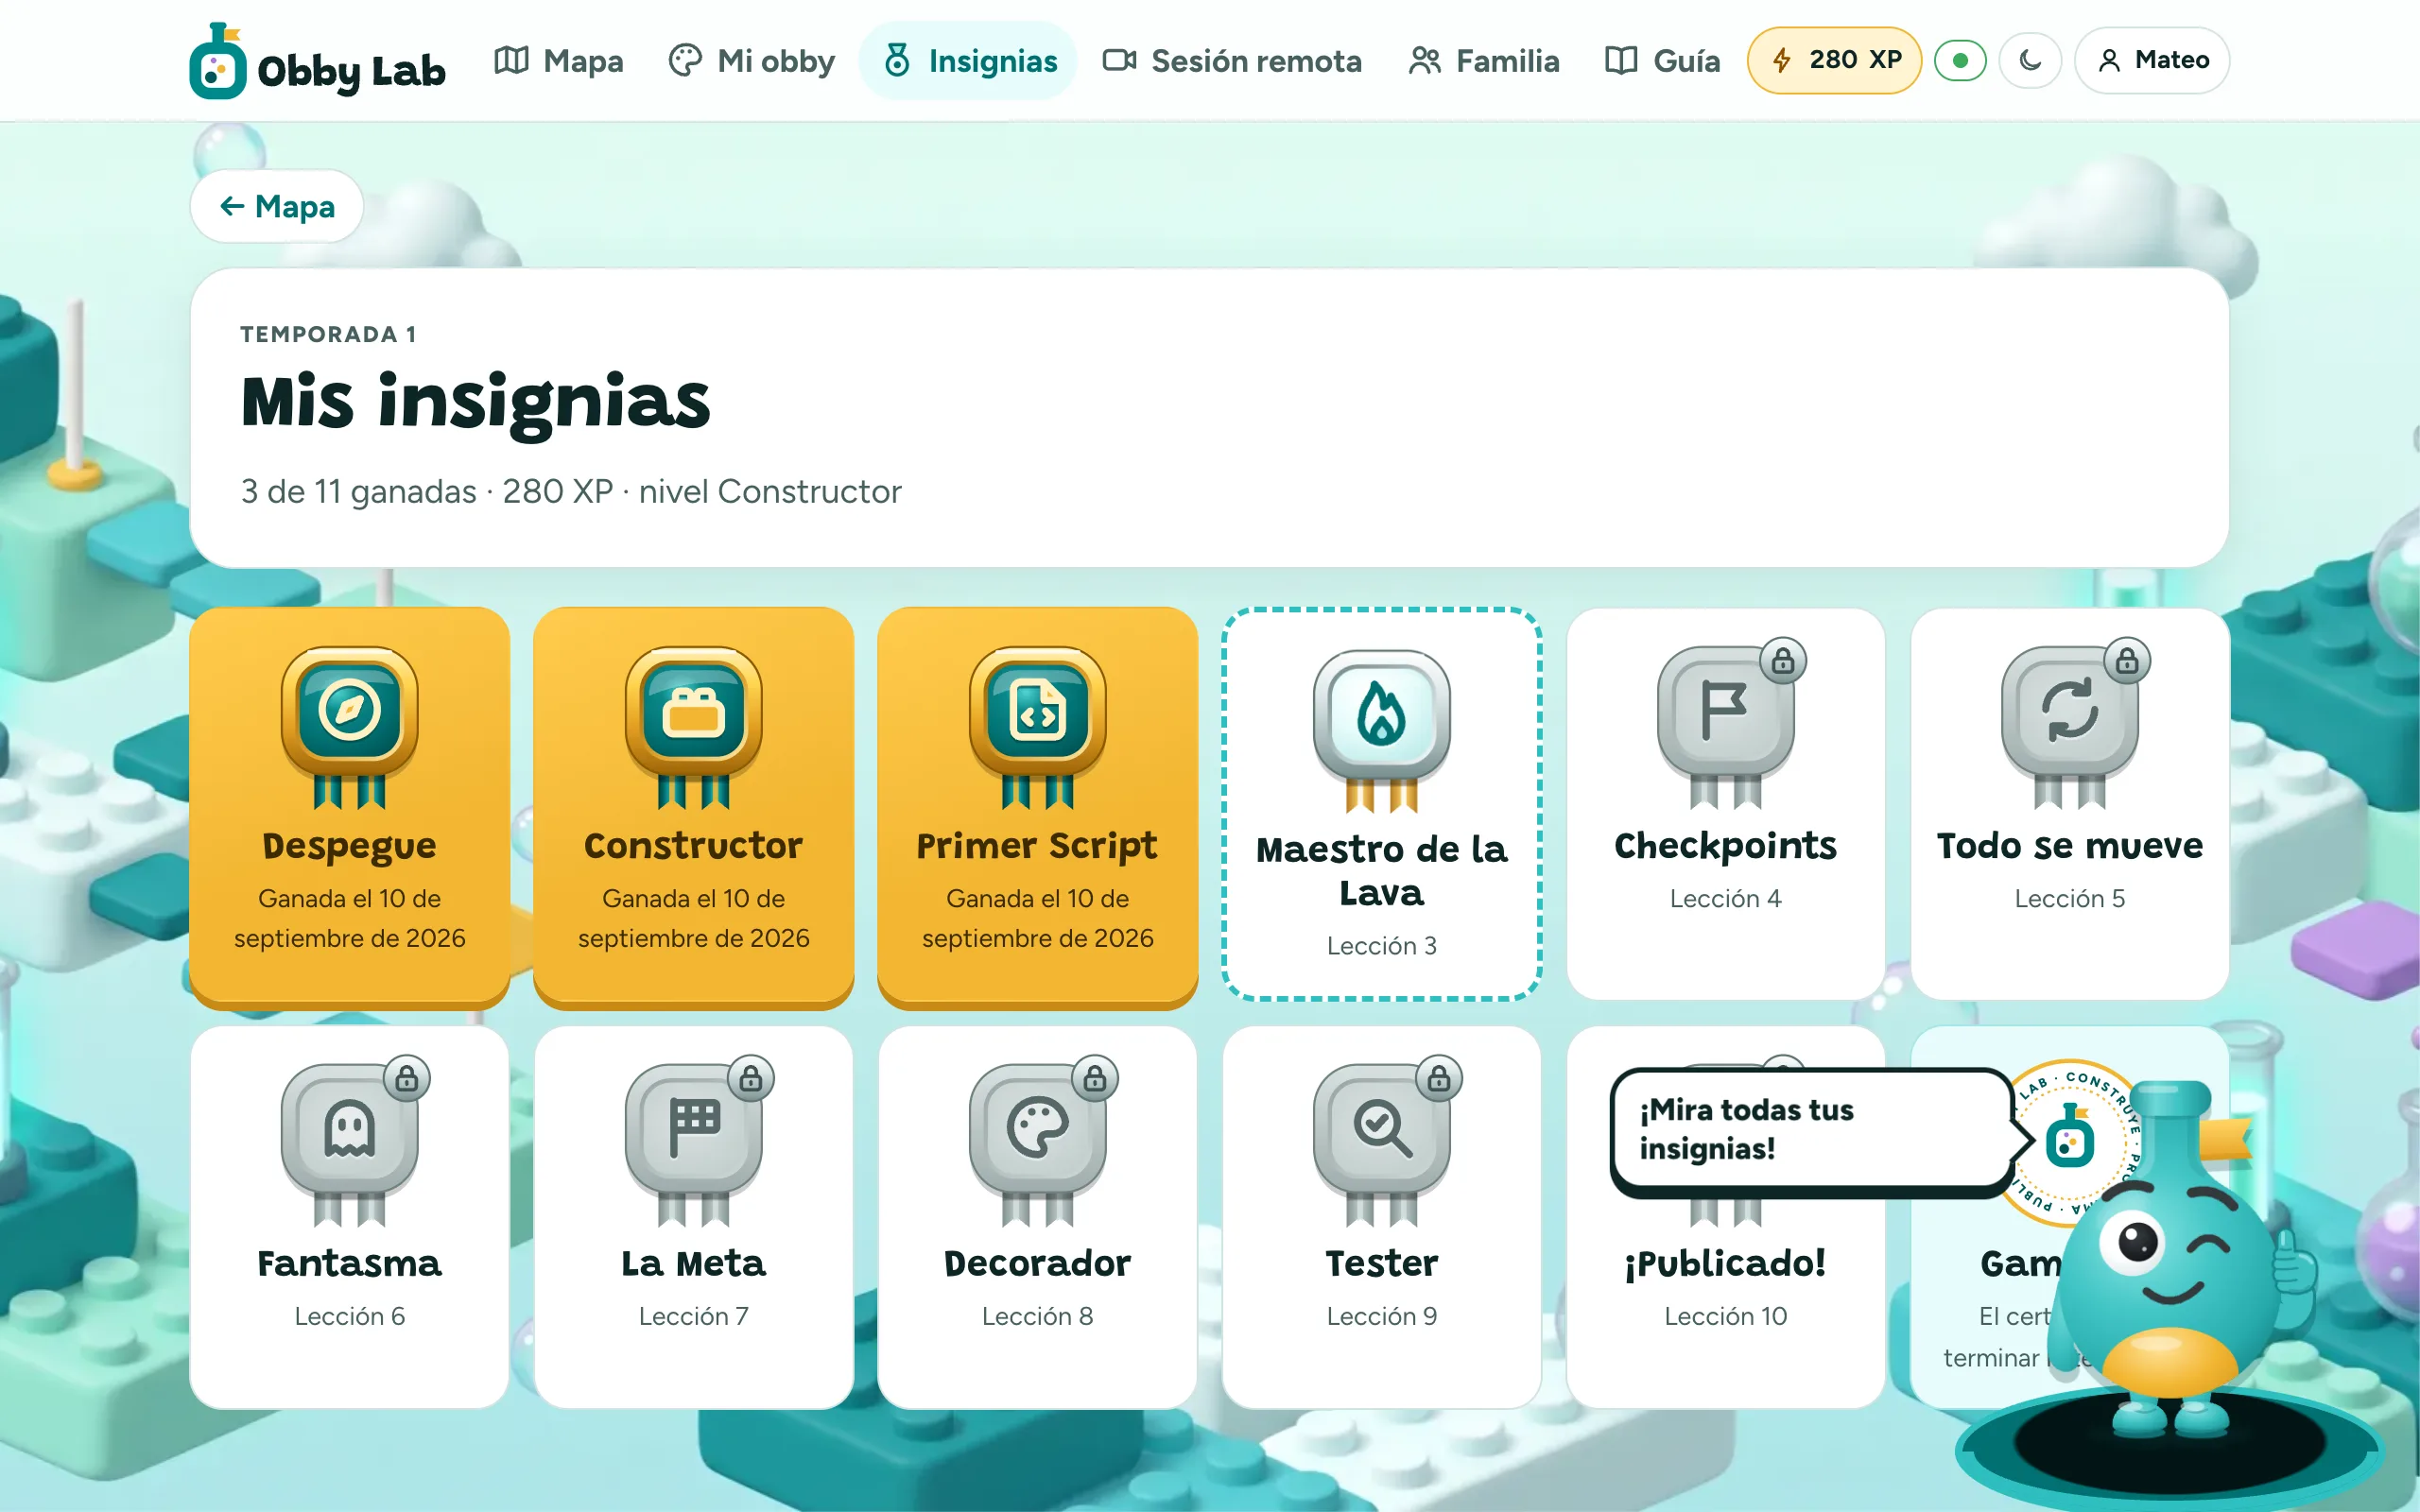This screenshot has height=1512, width=2420.
Task: Open the Guía section
Action: click(1662, 61)
